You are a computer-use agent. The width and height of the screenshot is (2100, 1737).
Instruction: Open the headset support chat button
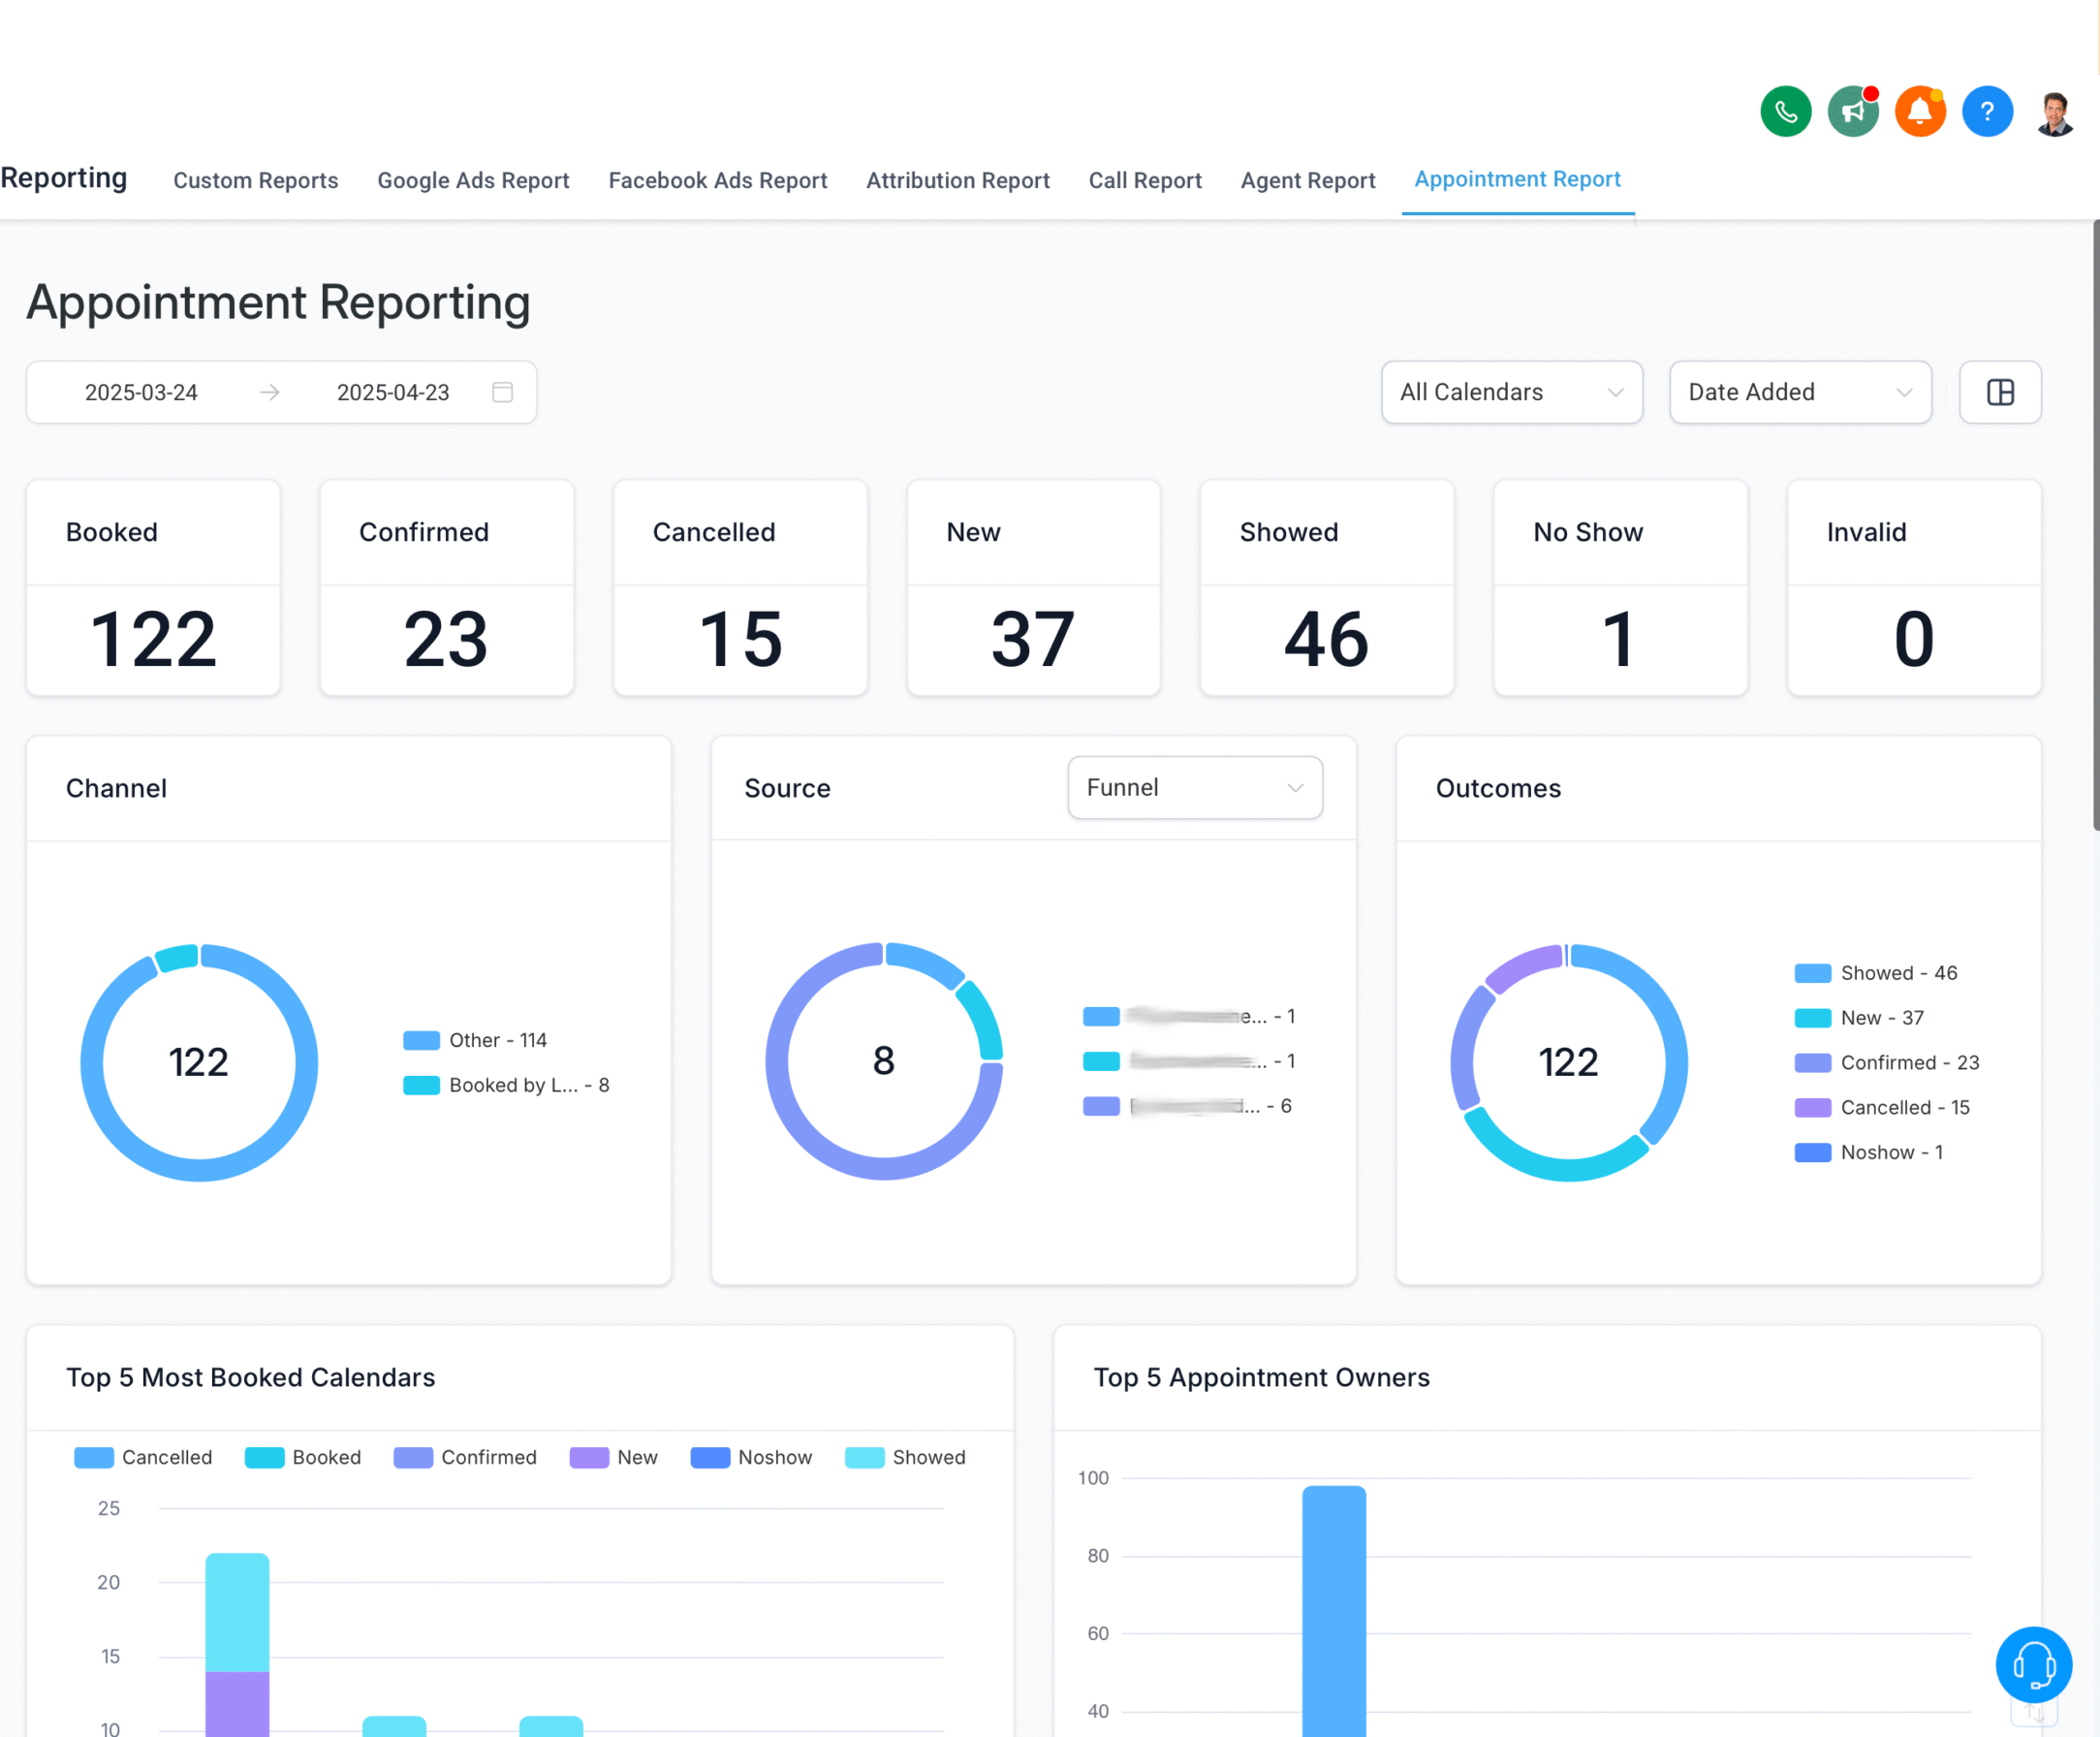pyautogui.click(x=2033, y=1664)
